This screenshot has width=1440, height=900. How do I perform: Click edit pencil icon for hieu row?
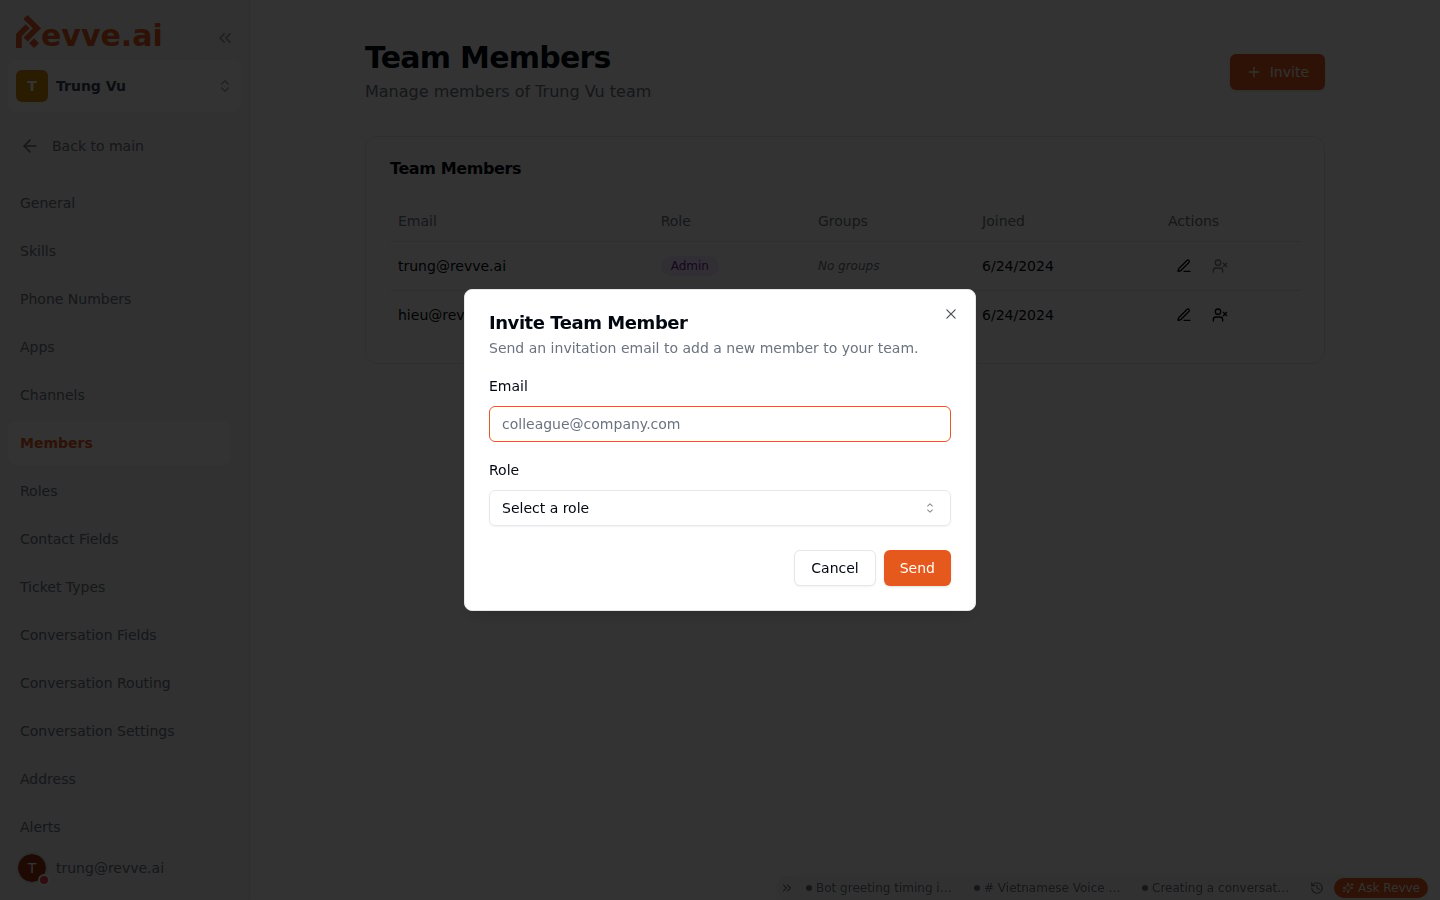(1184, 315)
